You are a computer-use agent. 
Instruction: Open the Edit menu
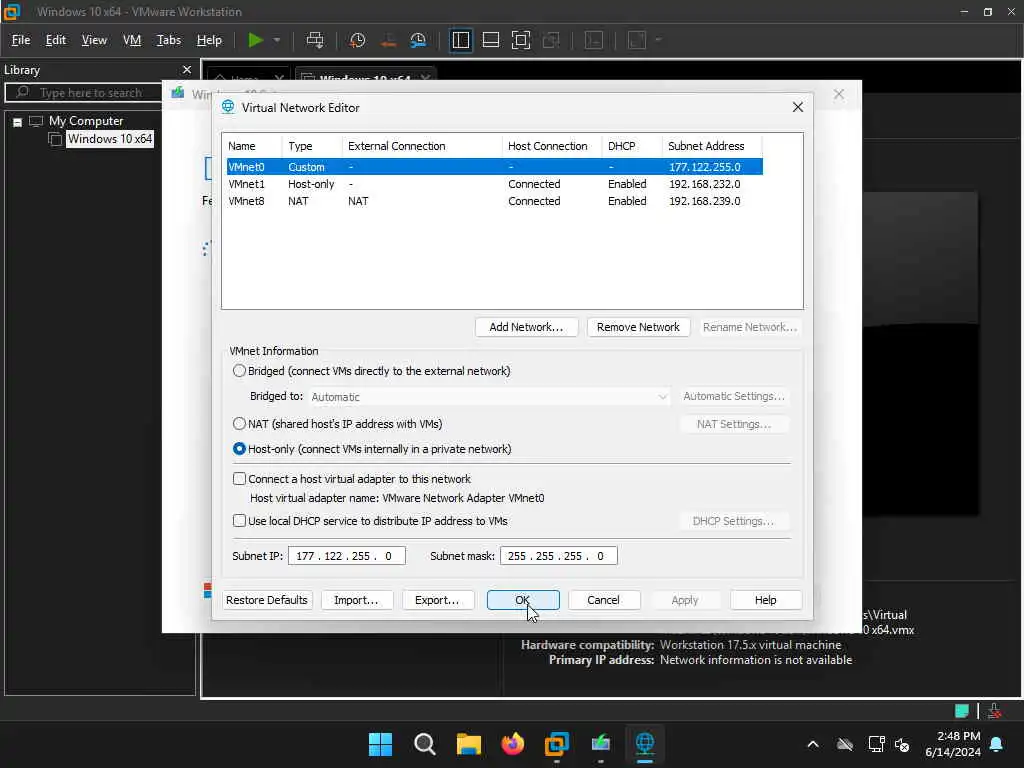point(56,40)
